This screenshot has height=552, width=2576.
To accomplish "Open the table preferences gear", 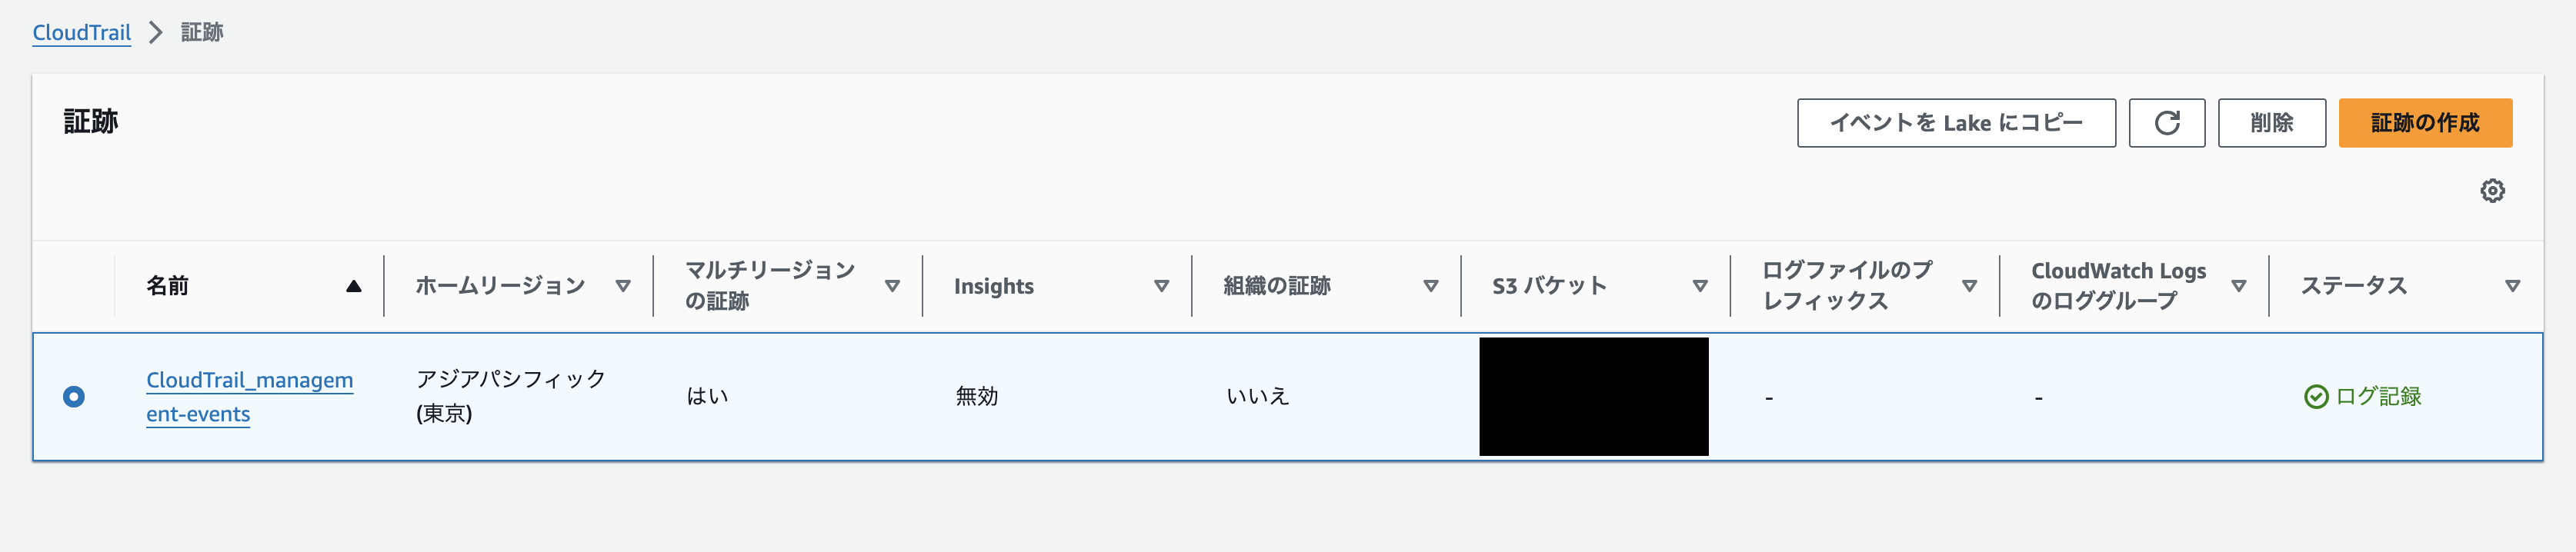I will click(x=2494, y=190).
